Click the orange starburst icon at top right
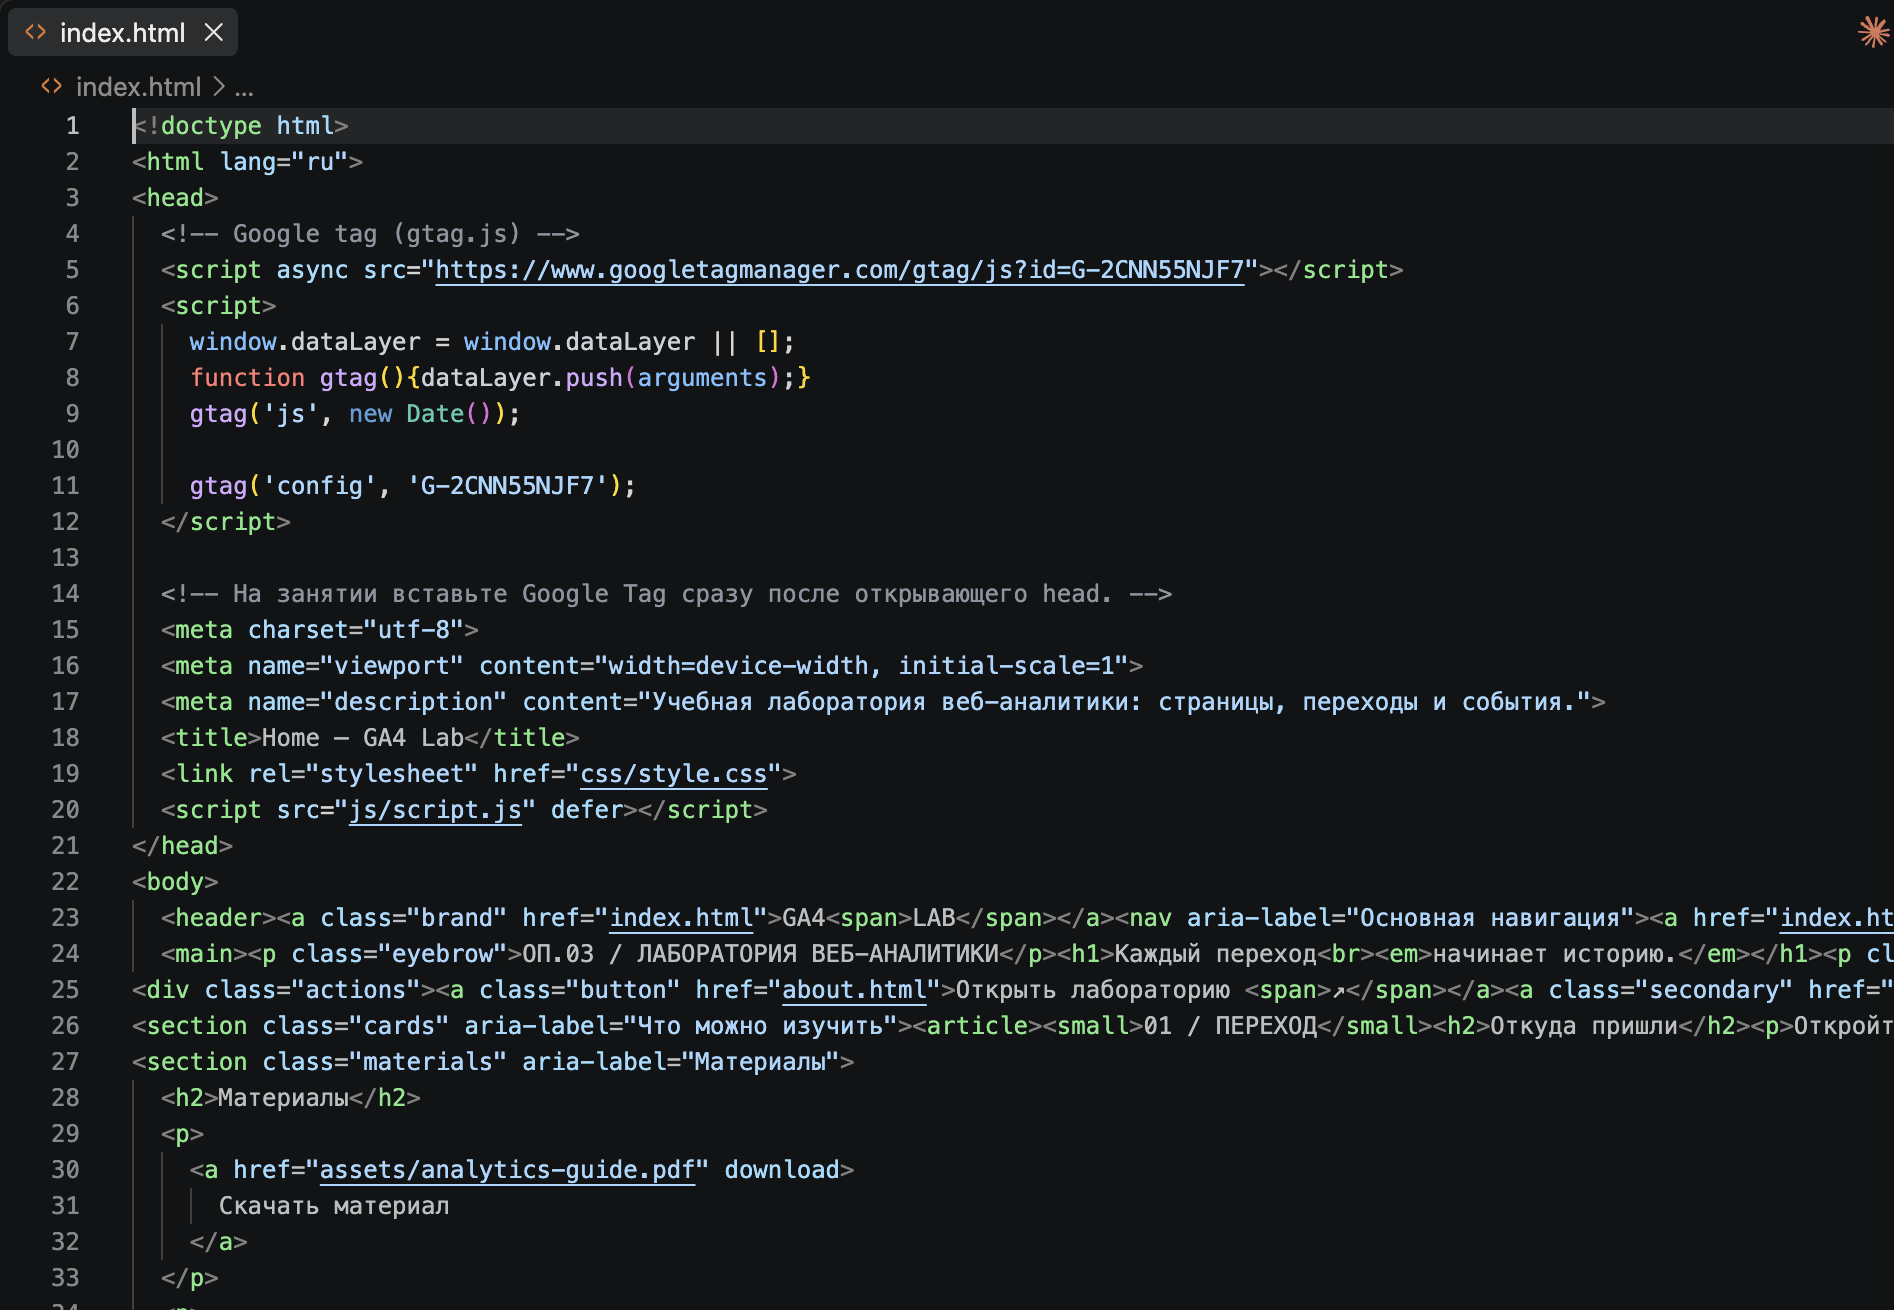Viewport: 1894px width, 1310px height. pyautogui.click(x=1873, y=32)
